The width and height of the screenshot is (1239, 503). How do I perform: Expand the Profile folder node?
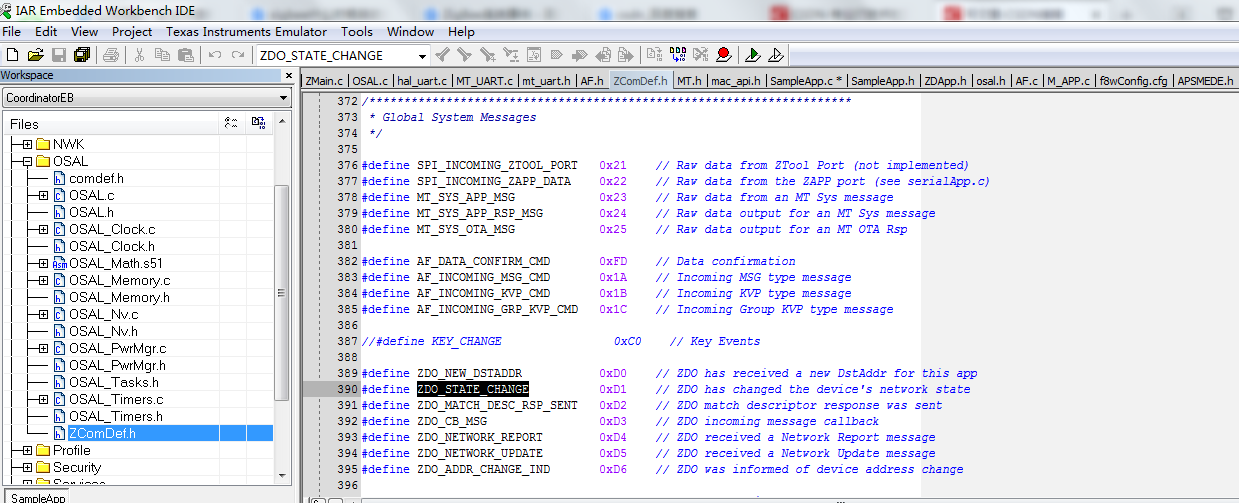click(x=27, y=450)
